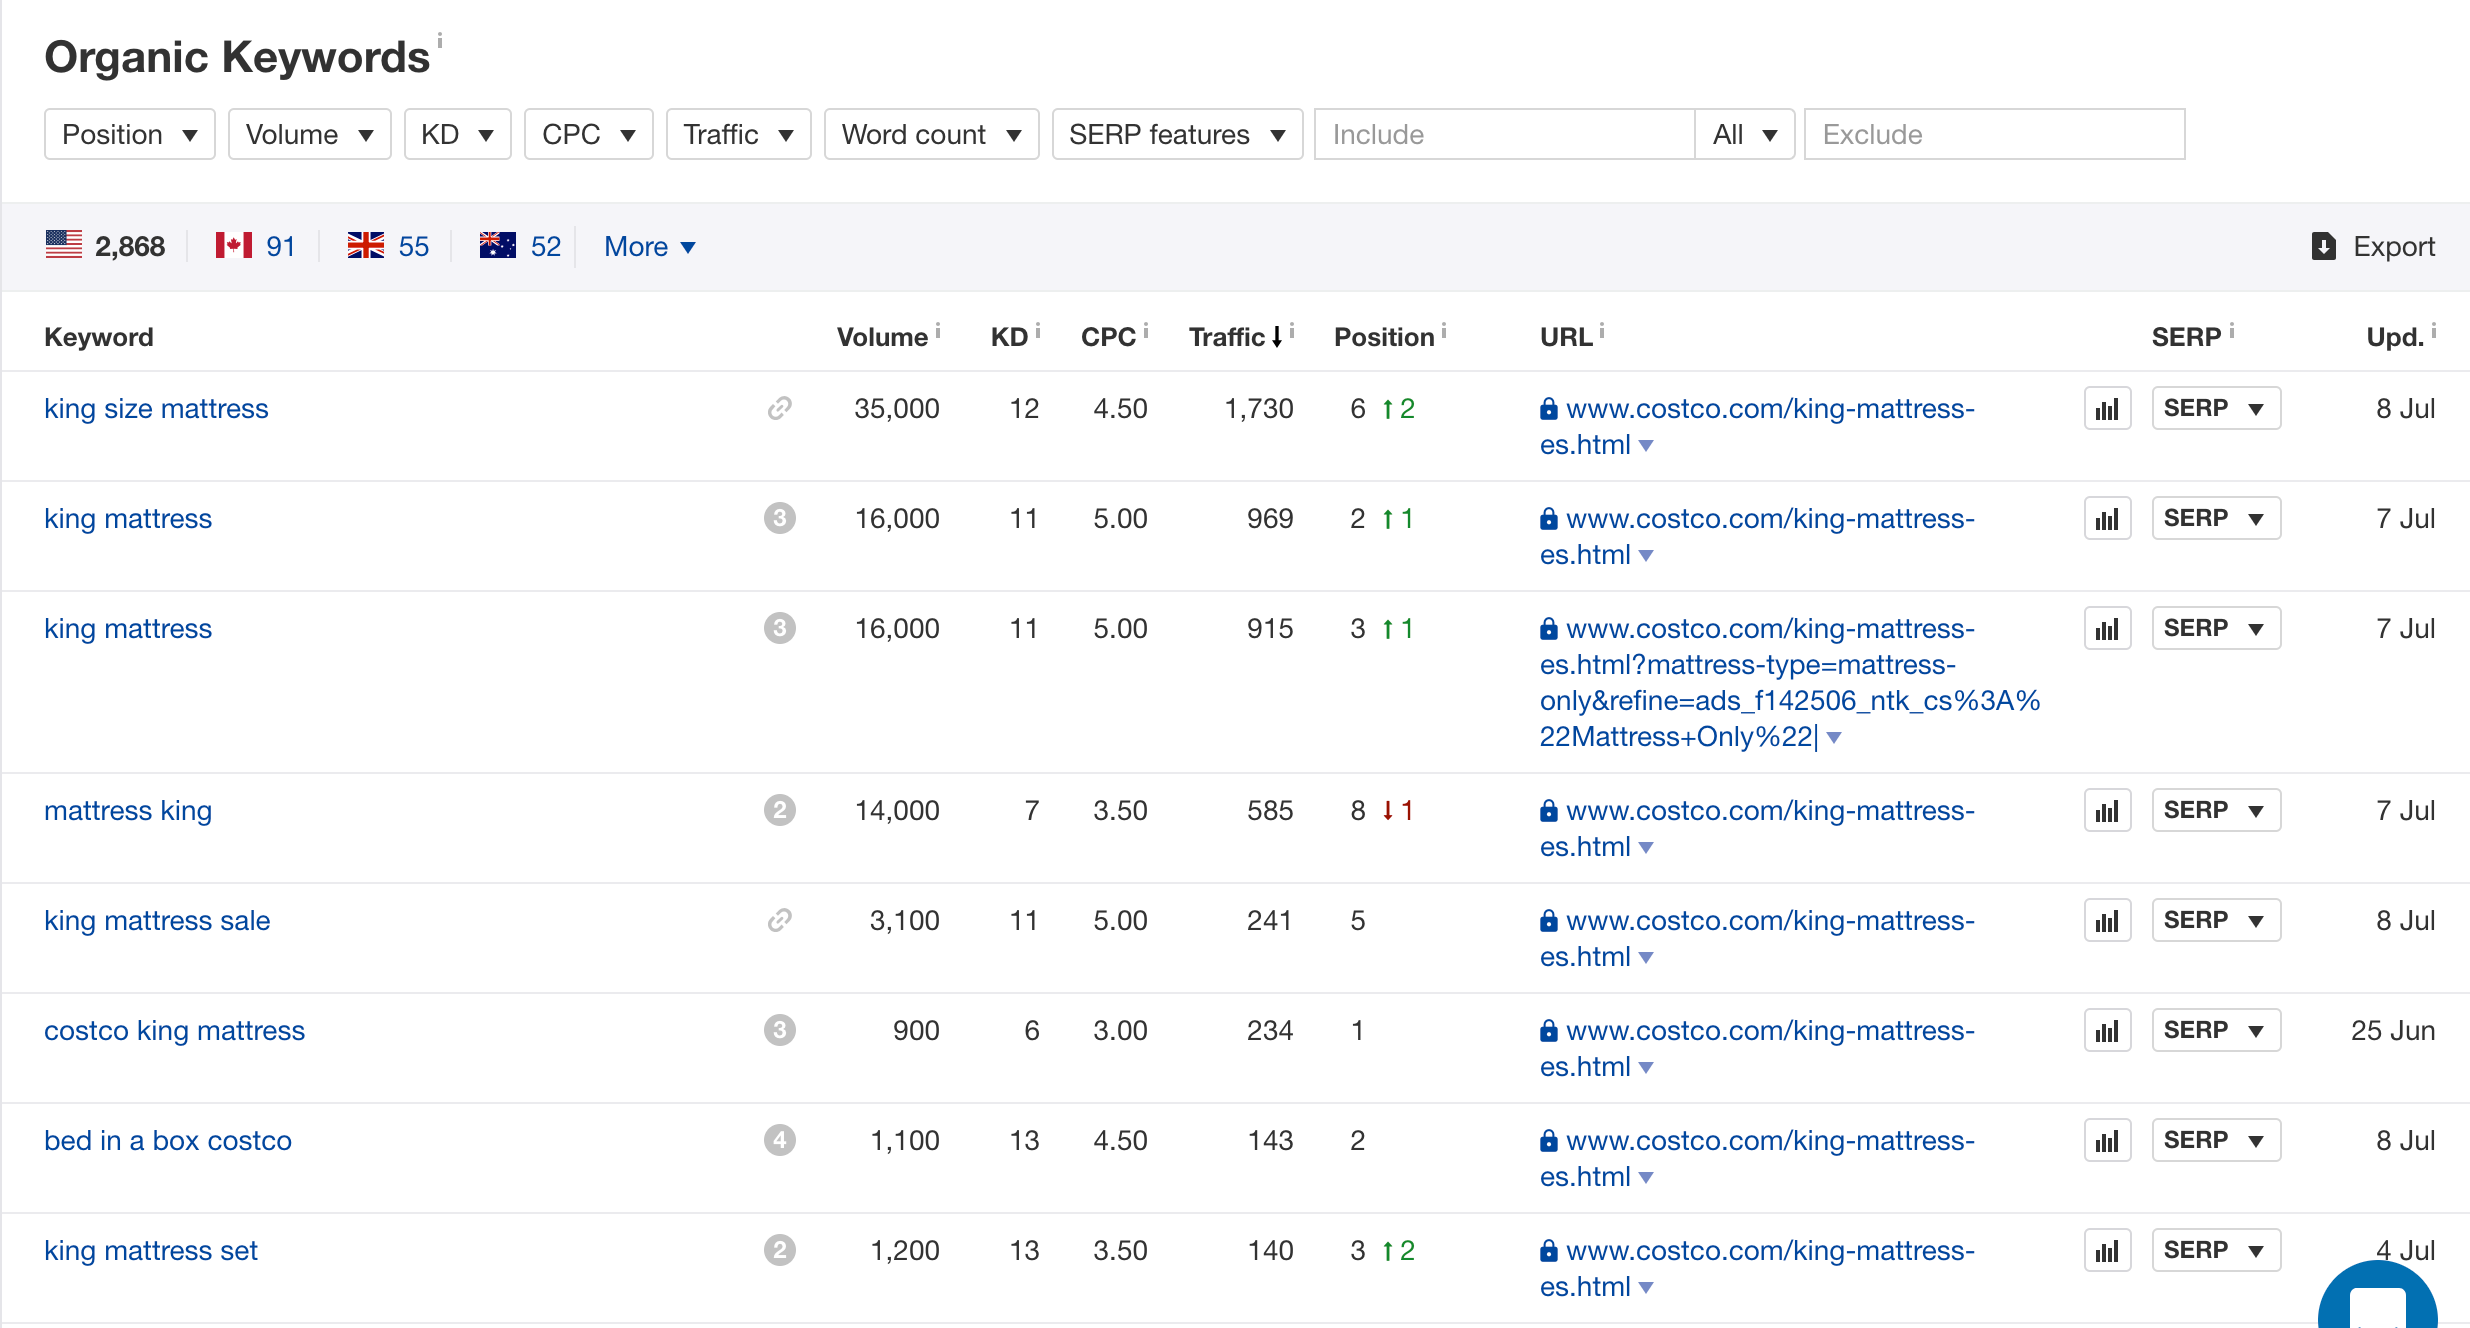Click info icon beside URL column header

pyautogui.click(x=1602, y=329)
